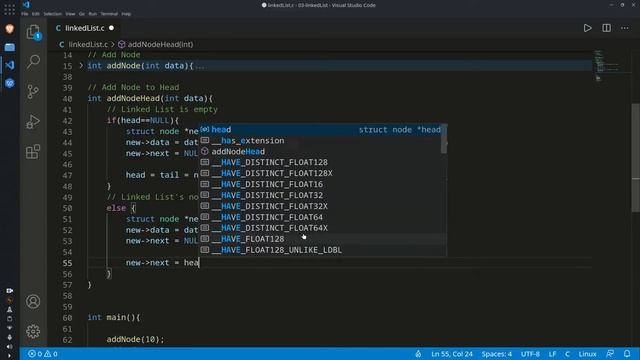Open the Search view in activity bar

tap(33, 62)
